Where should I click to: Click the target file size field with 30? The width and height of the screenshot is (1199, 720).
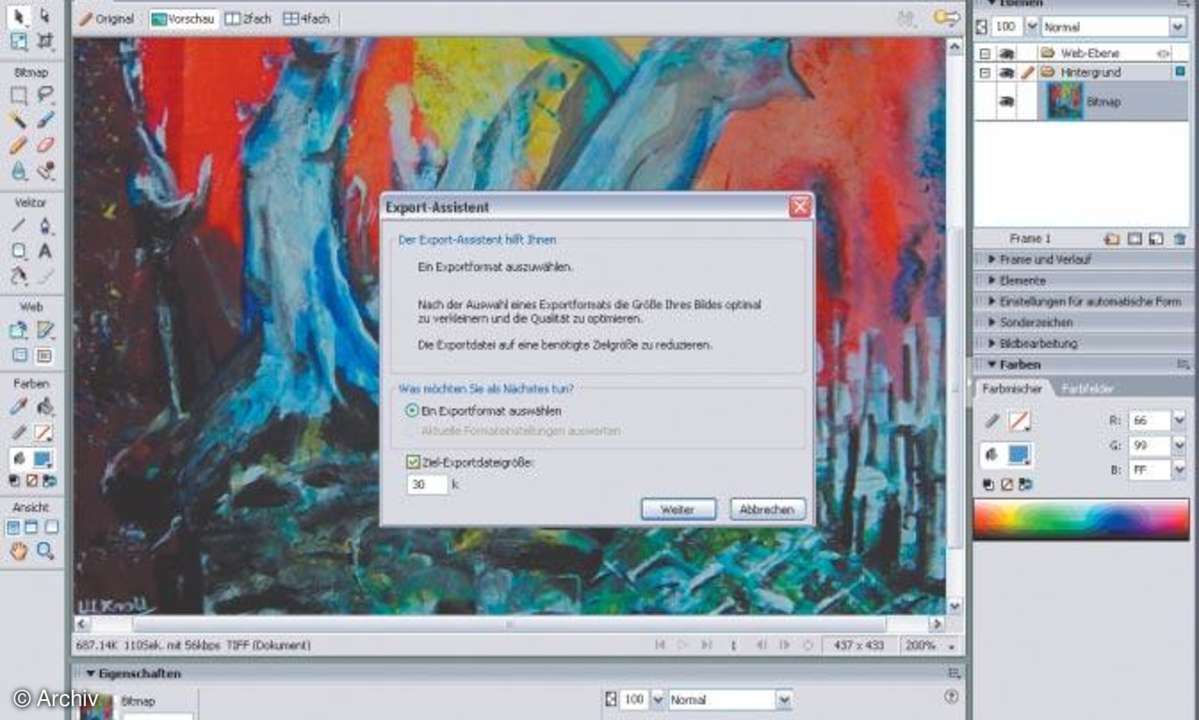tap(427, 485)
